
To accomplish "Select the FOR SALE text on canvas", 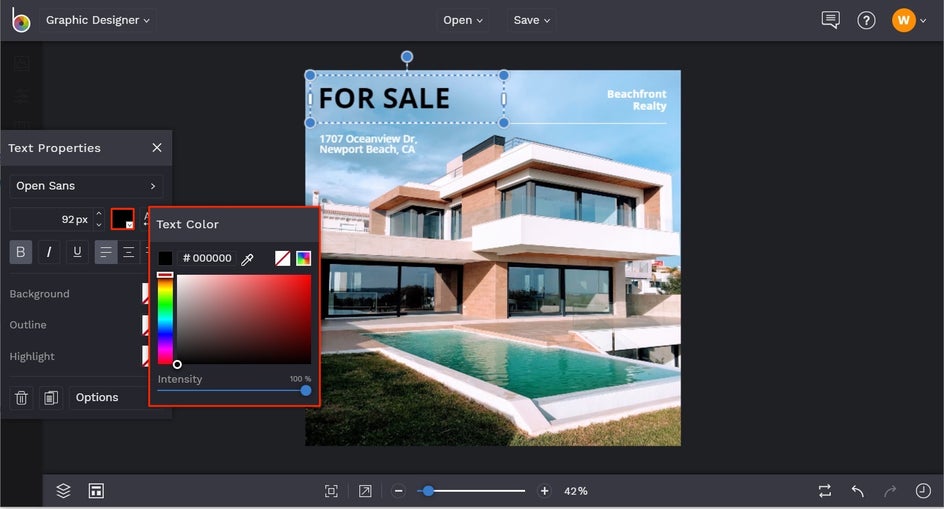I will click(x=384, y=98).
